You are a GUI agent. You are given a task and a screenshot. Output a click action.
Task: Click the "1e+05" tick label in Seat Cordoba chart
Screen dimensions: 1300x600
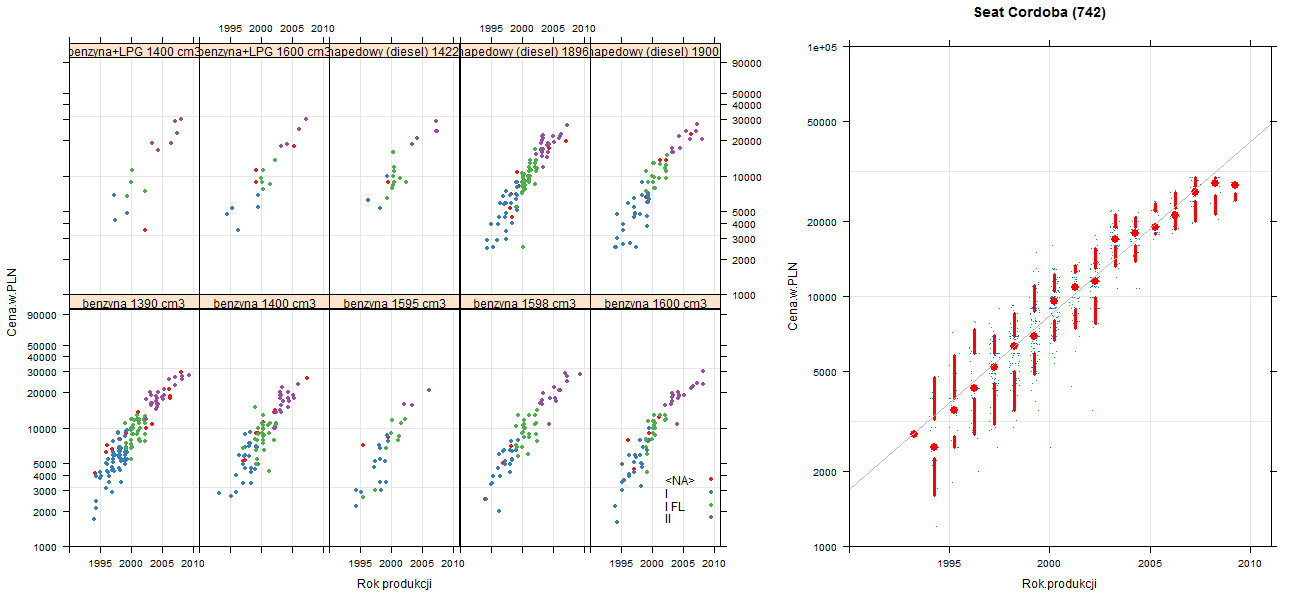823,47
